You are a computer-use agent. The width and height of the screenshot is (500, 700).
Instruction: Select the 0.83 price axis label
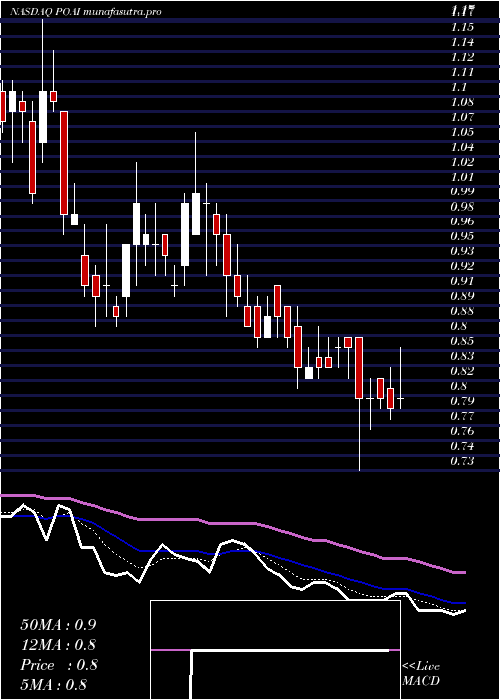tap(462, 356)
